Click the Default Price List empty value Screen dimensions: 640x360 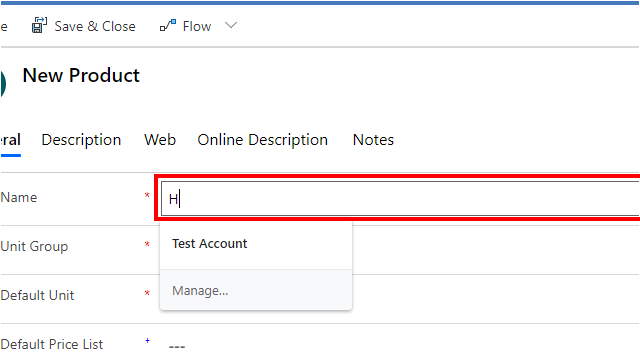tap(177, 347)
